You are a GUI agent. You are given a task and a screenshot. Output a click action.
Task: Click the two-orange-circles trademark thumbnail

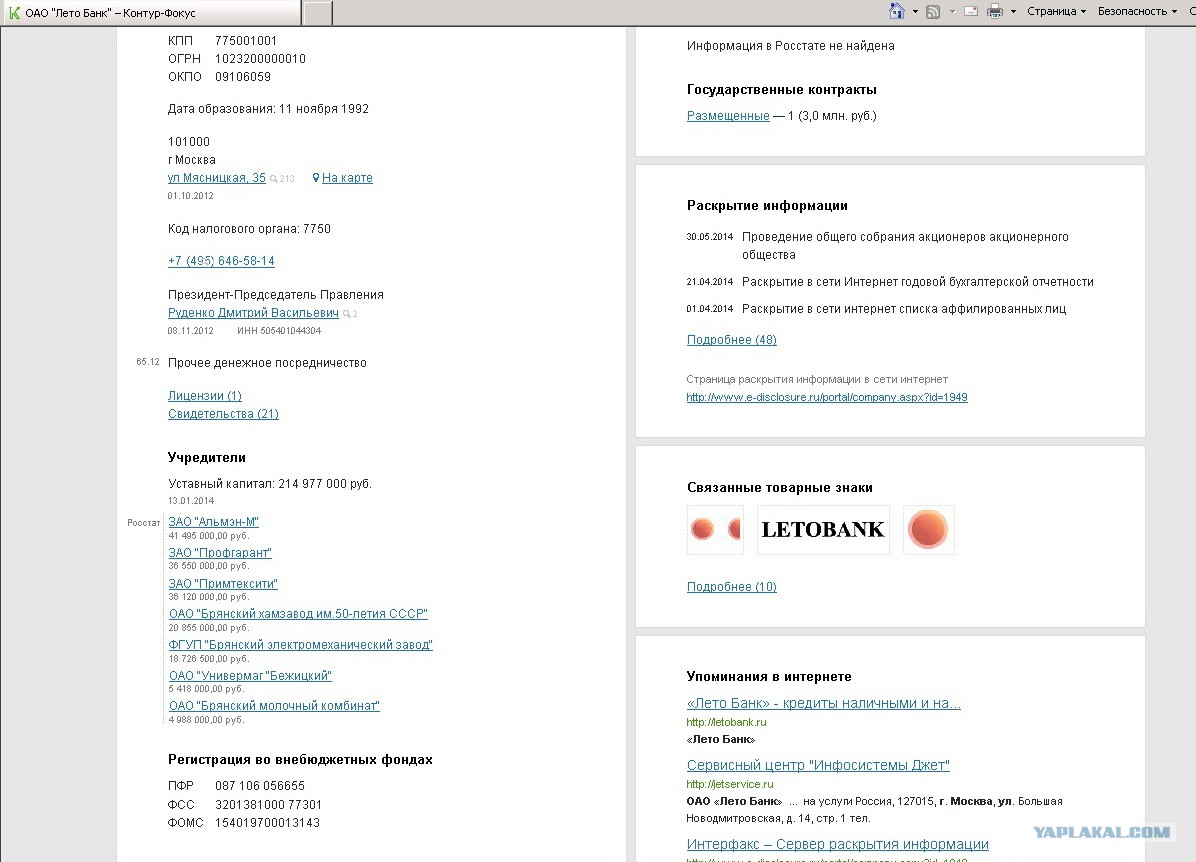tap(715, 529)
